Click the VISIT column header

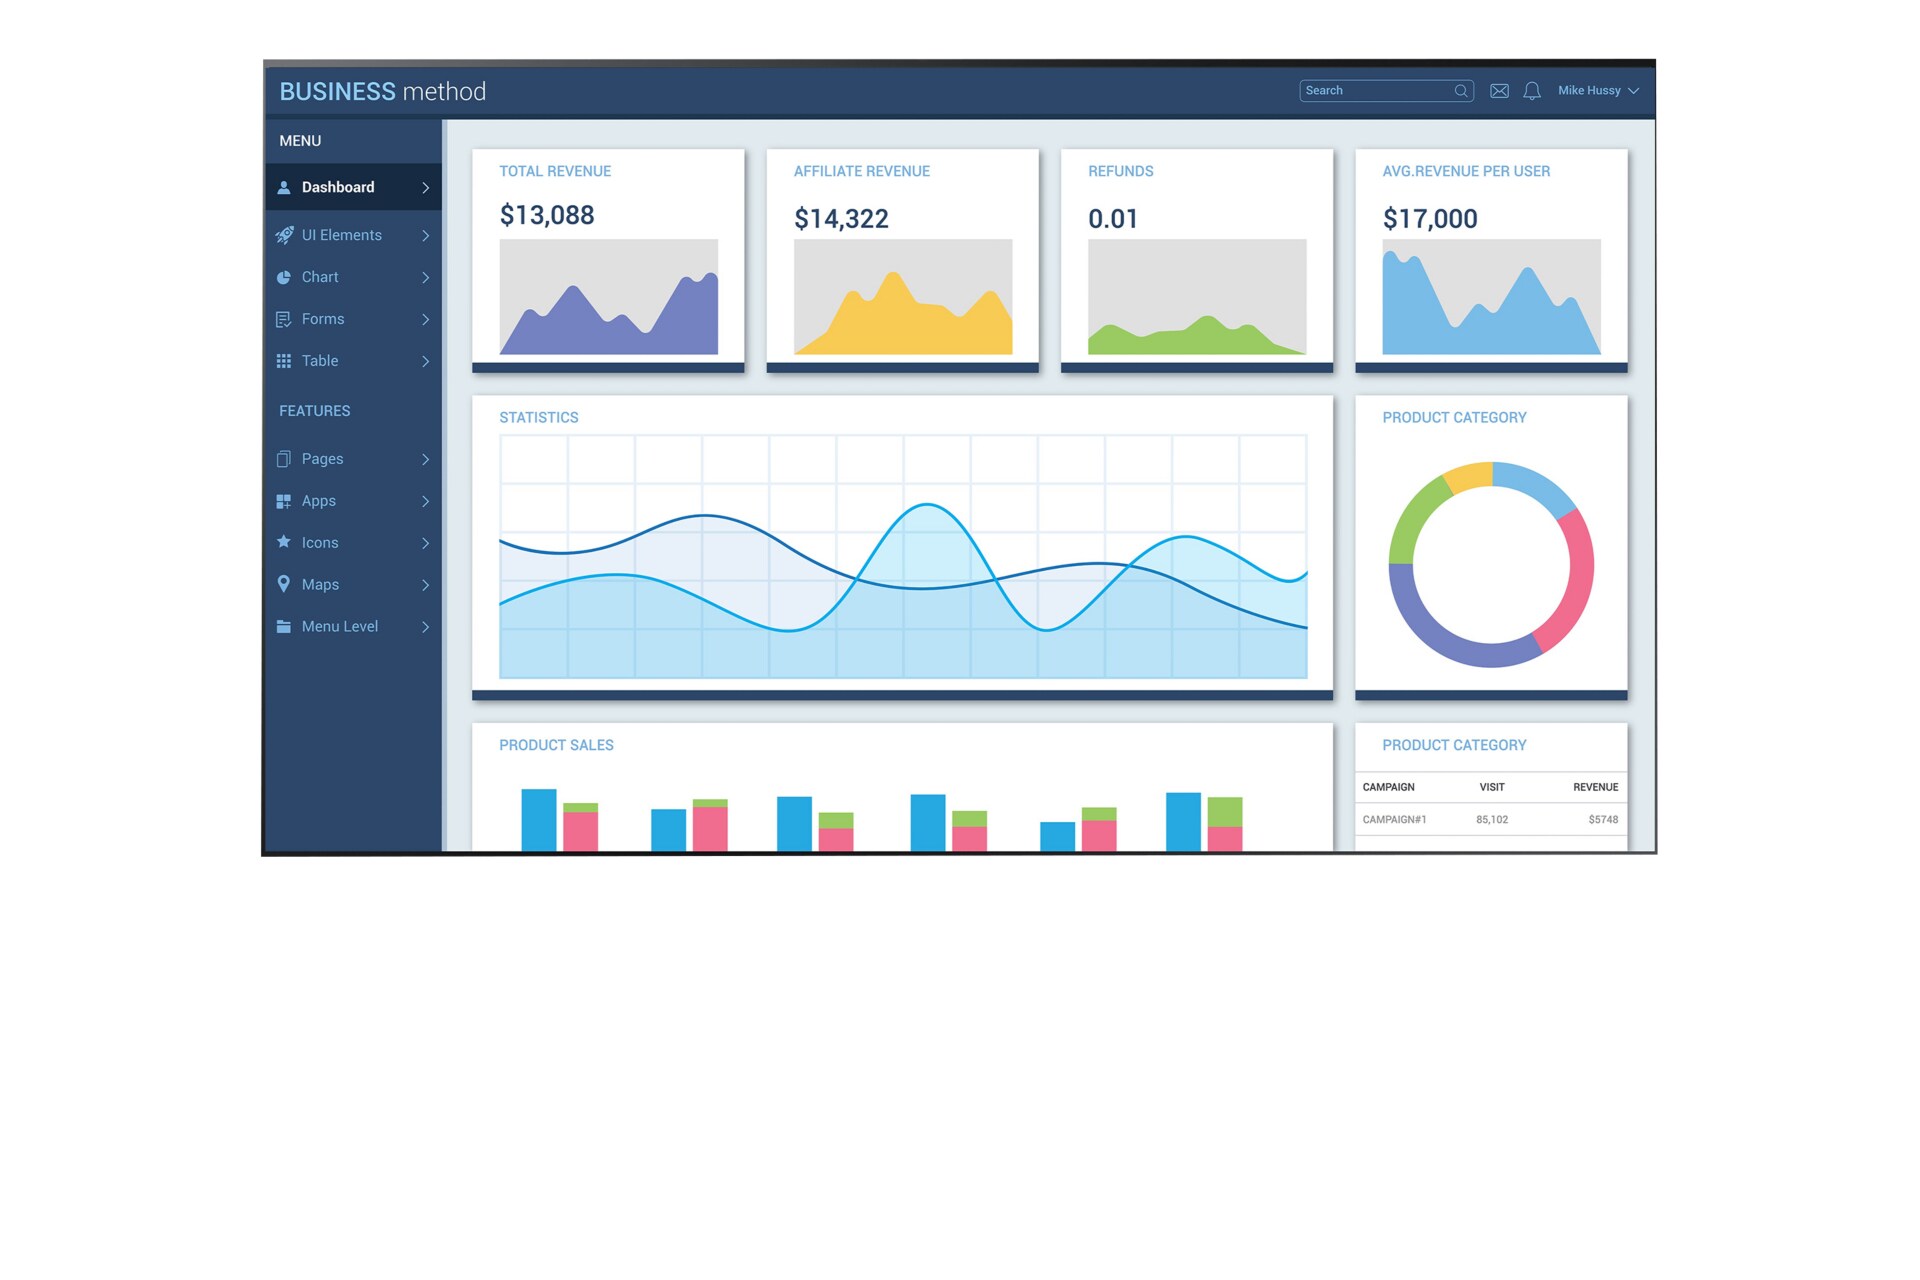[x=1492, y=788]
